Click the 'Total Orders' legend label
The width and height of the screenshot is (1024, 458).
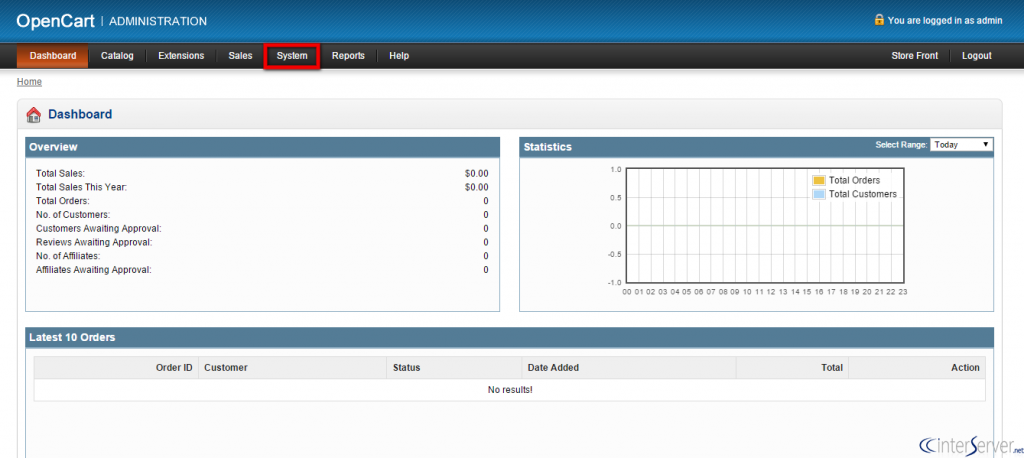[x=854, y=180]
